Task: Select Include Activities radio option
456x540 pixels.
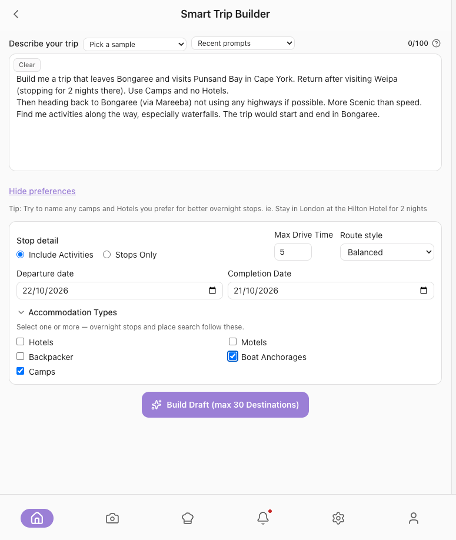Action: tap(20, 255)
